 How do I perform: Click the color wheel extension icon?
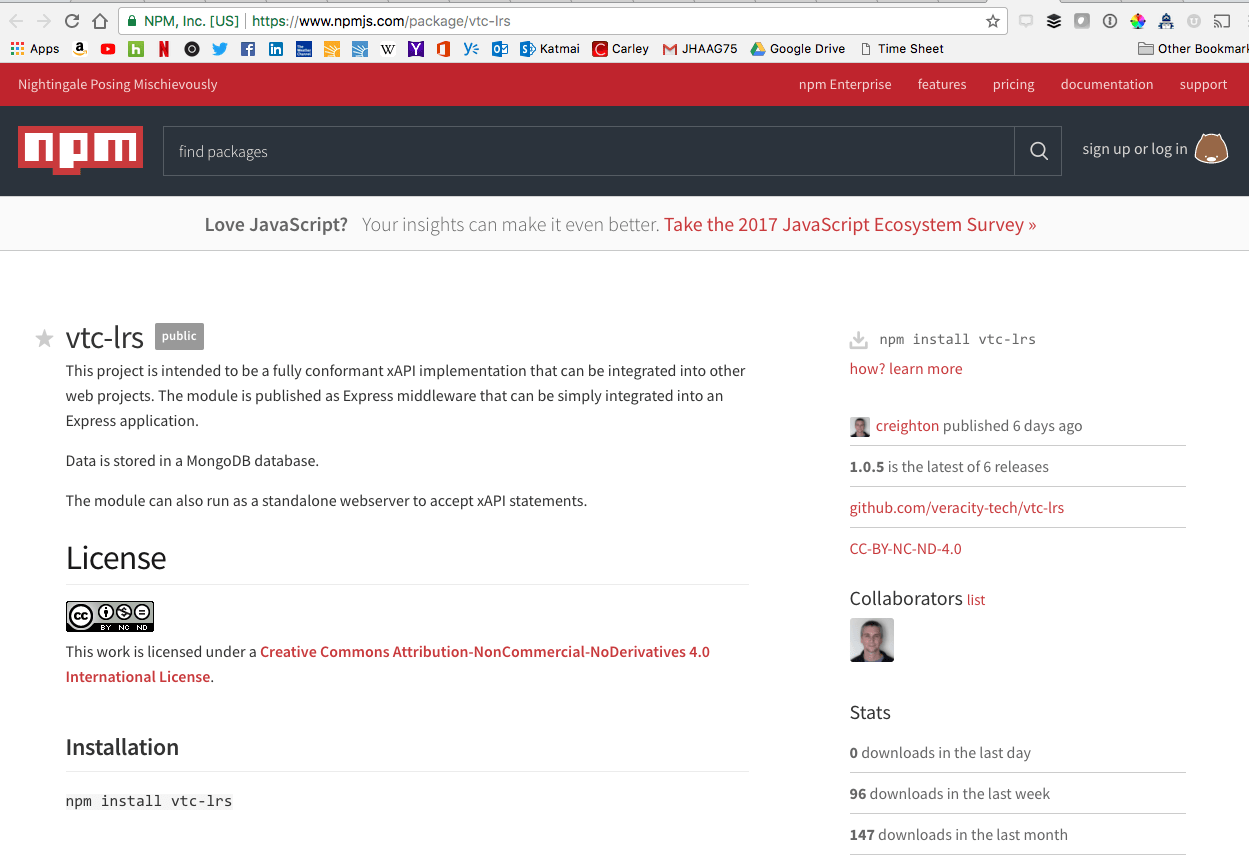(1138, 21)
